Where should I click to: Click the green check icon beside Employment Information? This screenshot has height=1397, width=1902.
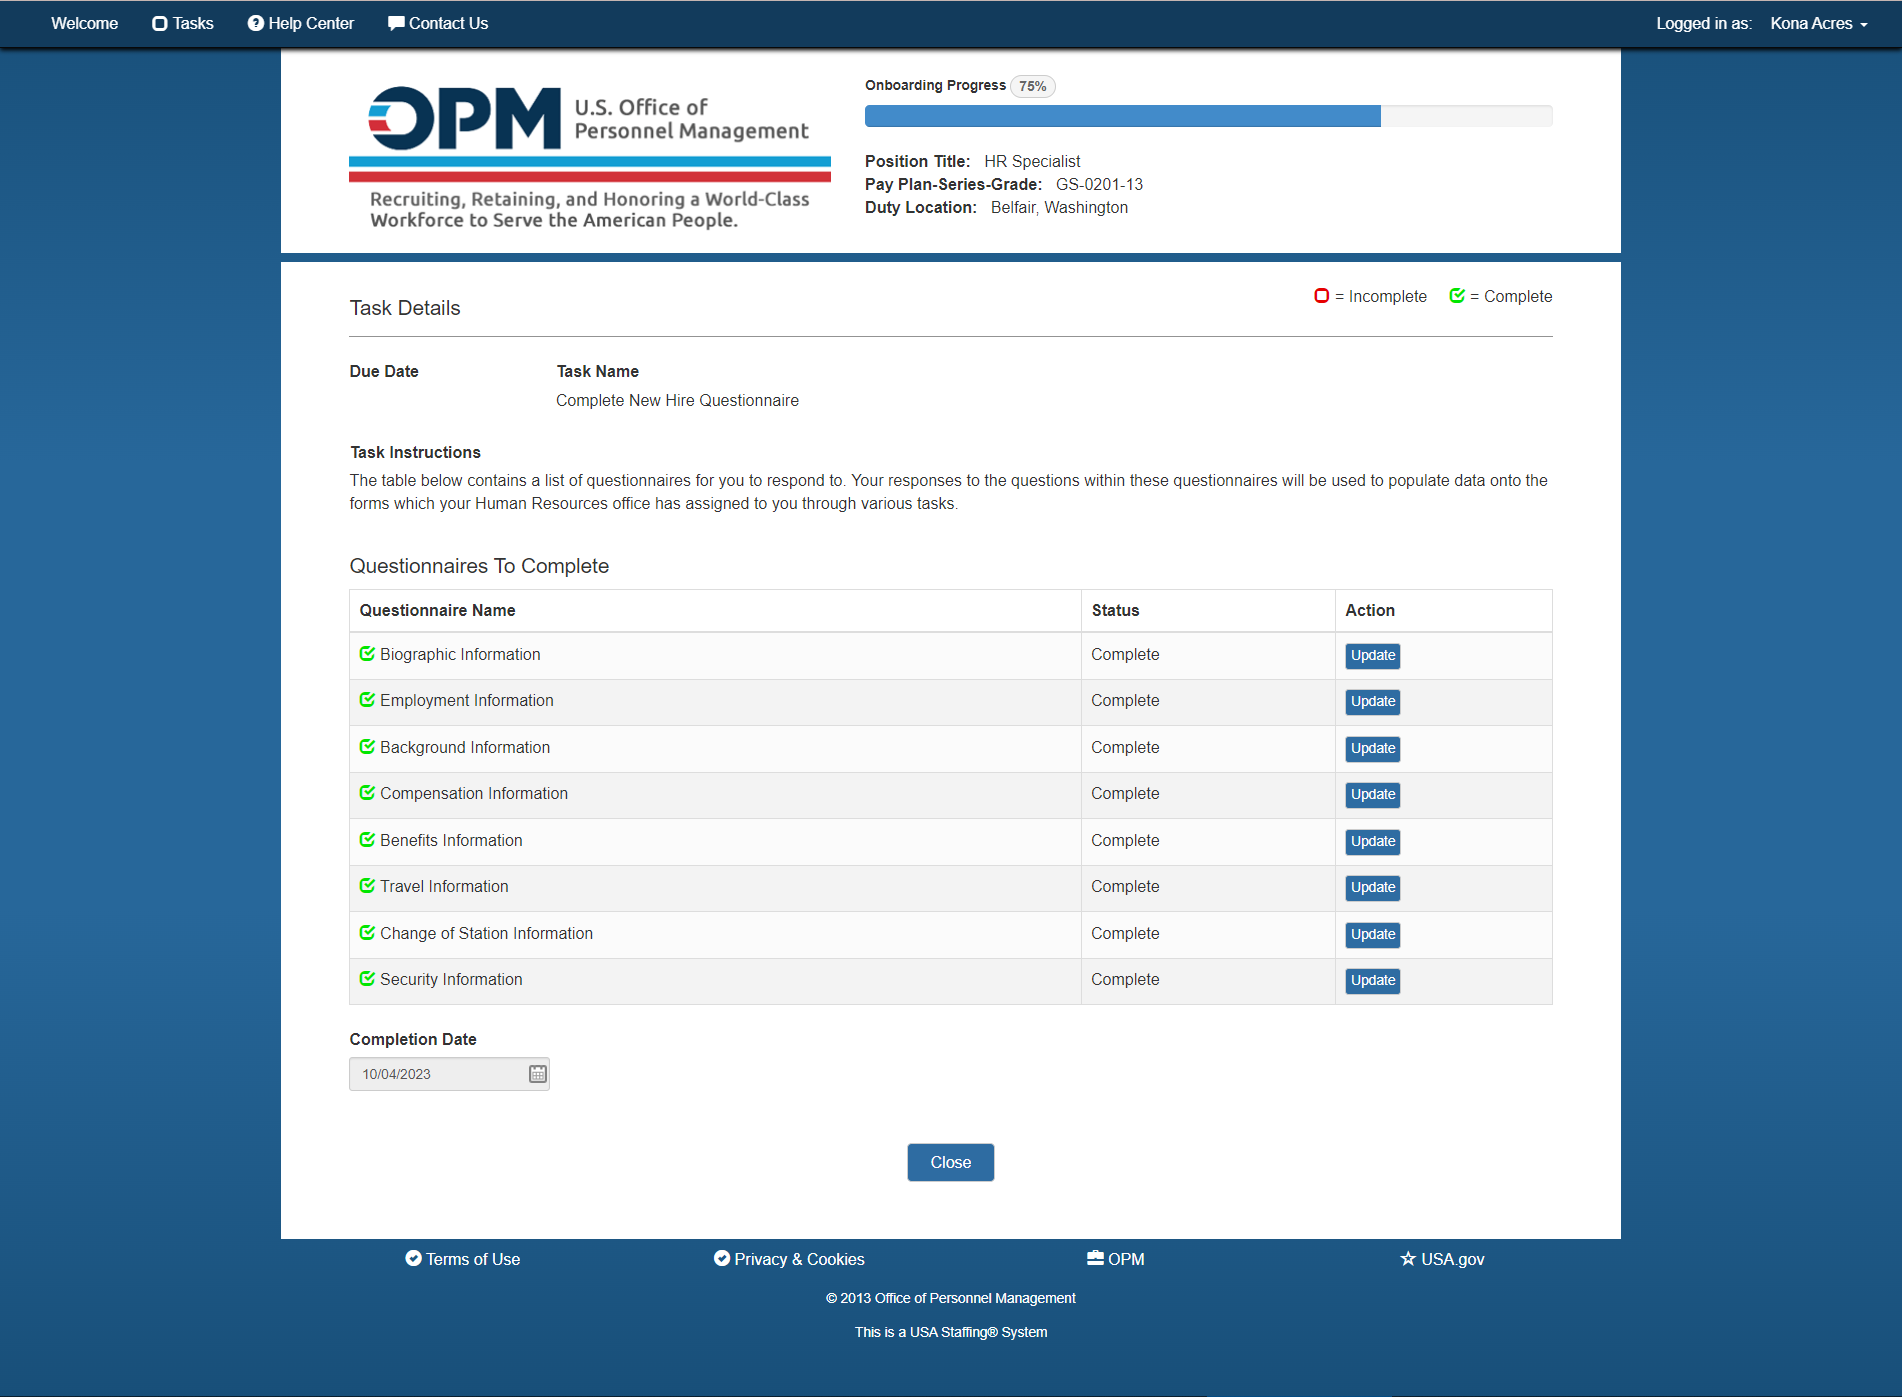[x=367, y=700]
